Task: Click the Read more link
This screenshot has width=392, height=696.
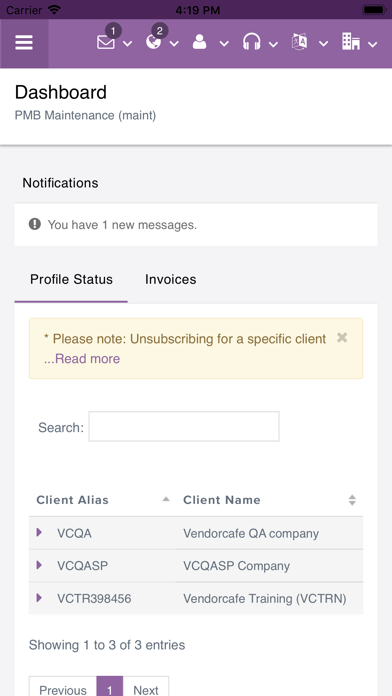Action: 82,359
